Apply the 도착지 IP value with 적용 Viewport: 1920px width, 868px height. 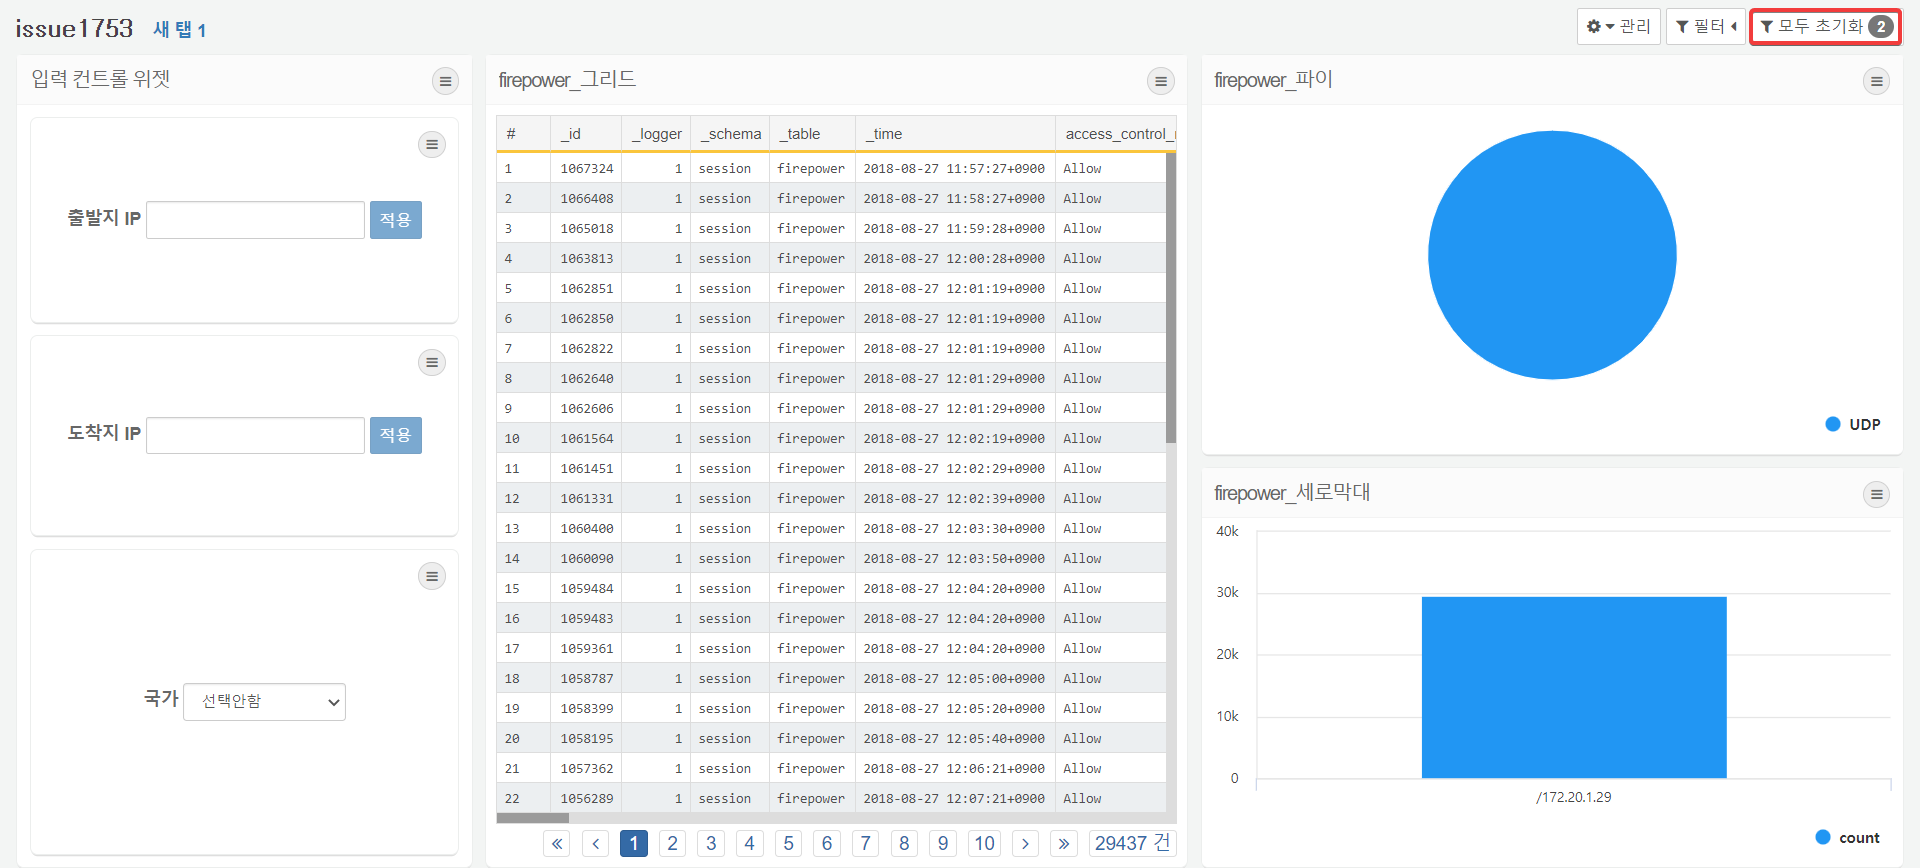pyautogui.click(x=396, y=435)
